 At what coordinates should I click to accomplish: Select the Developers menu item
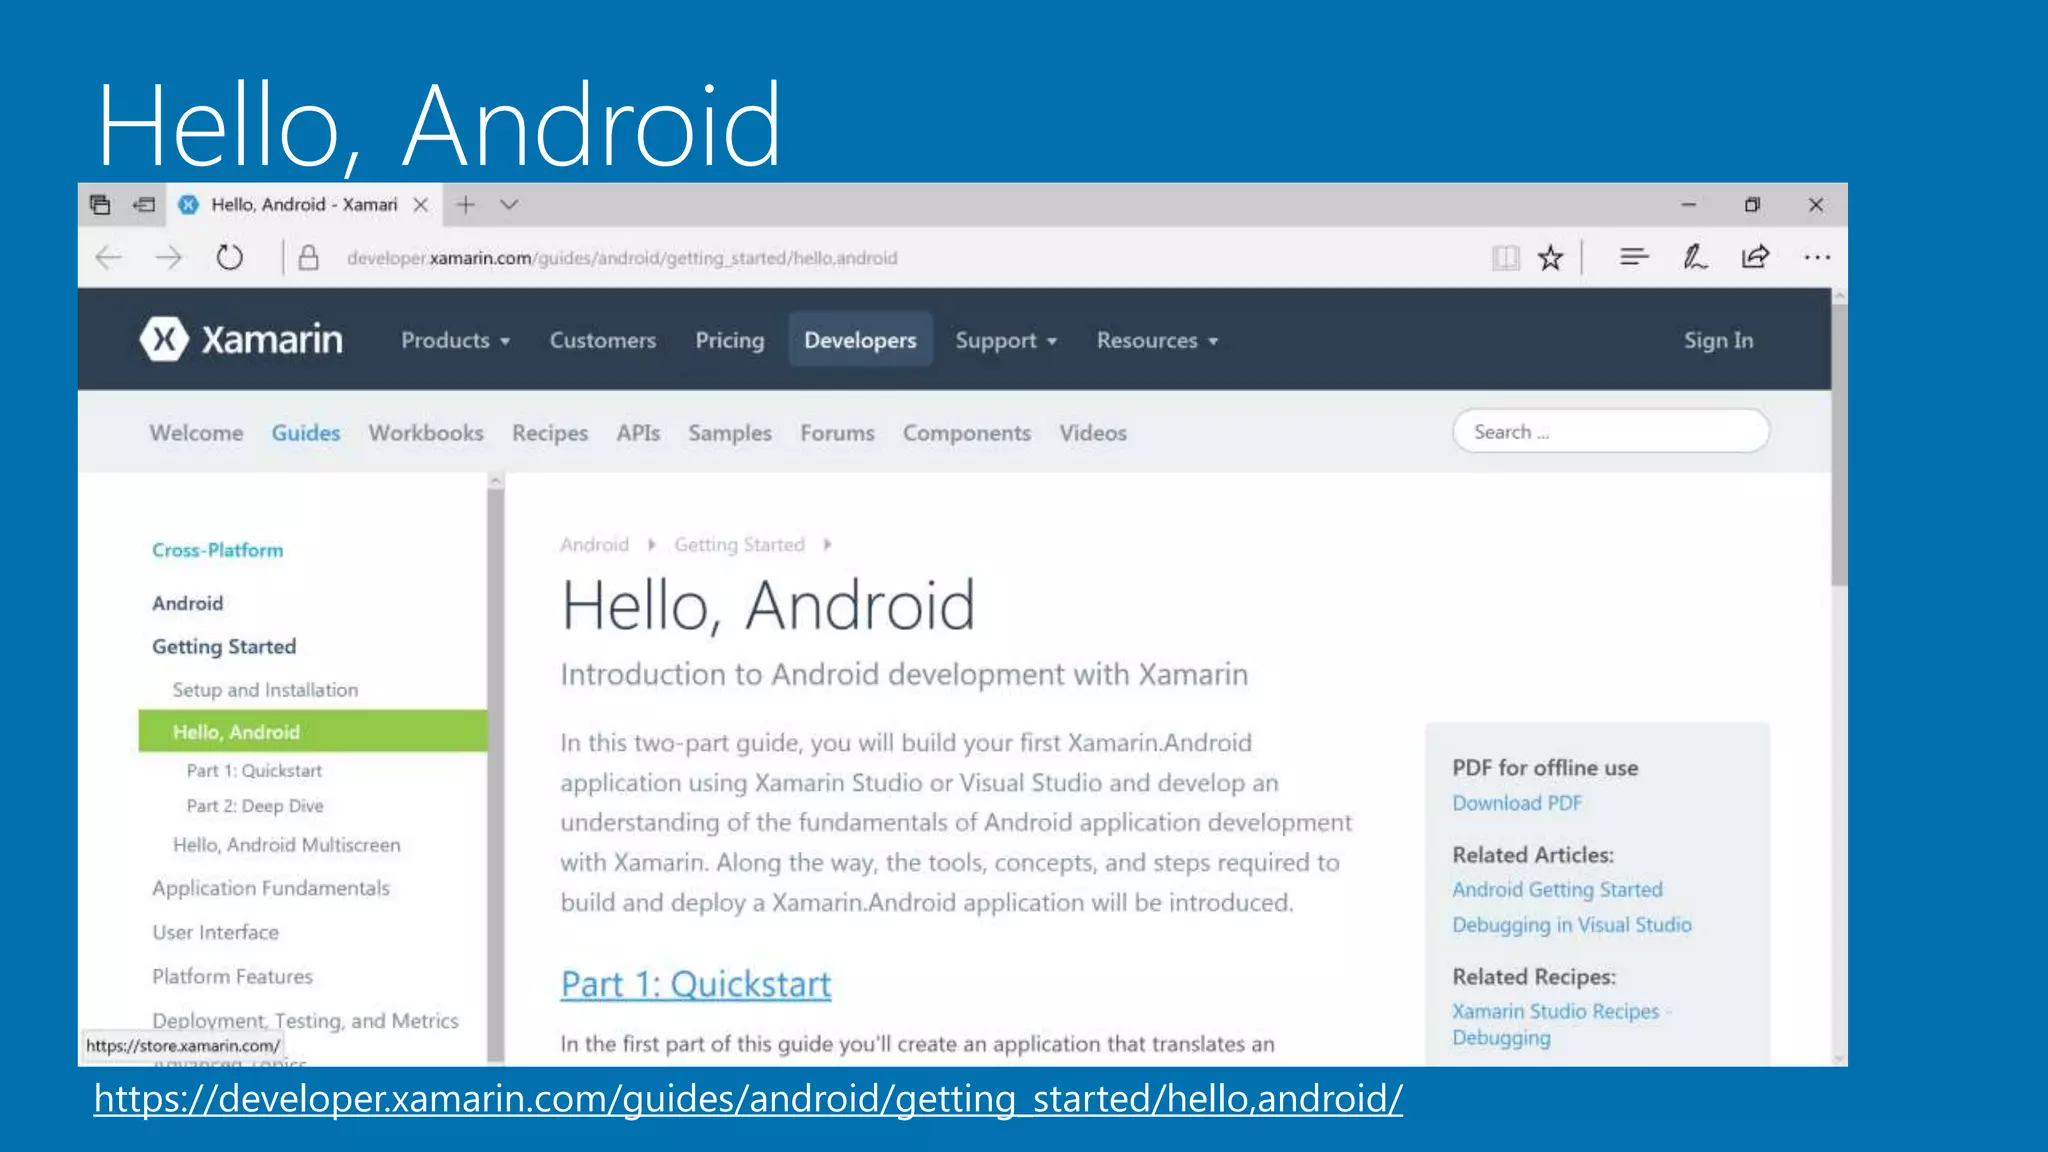[860, 340]
